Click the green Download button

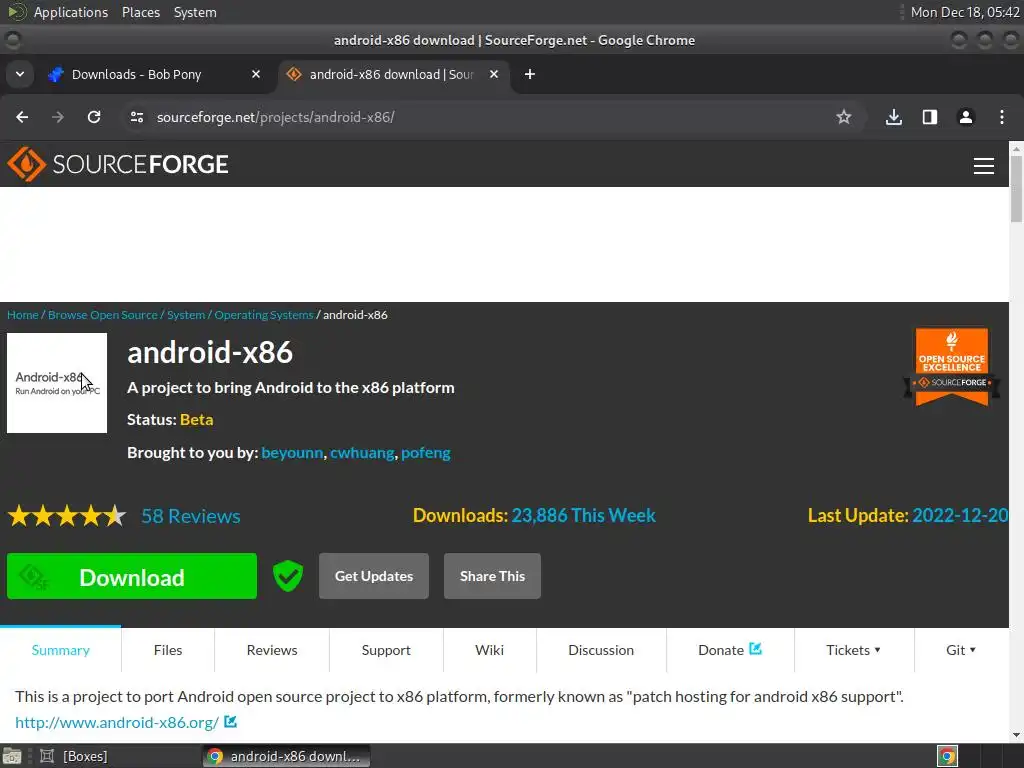132,576
